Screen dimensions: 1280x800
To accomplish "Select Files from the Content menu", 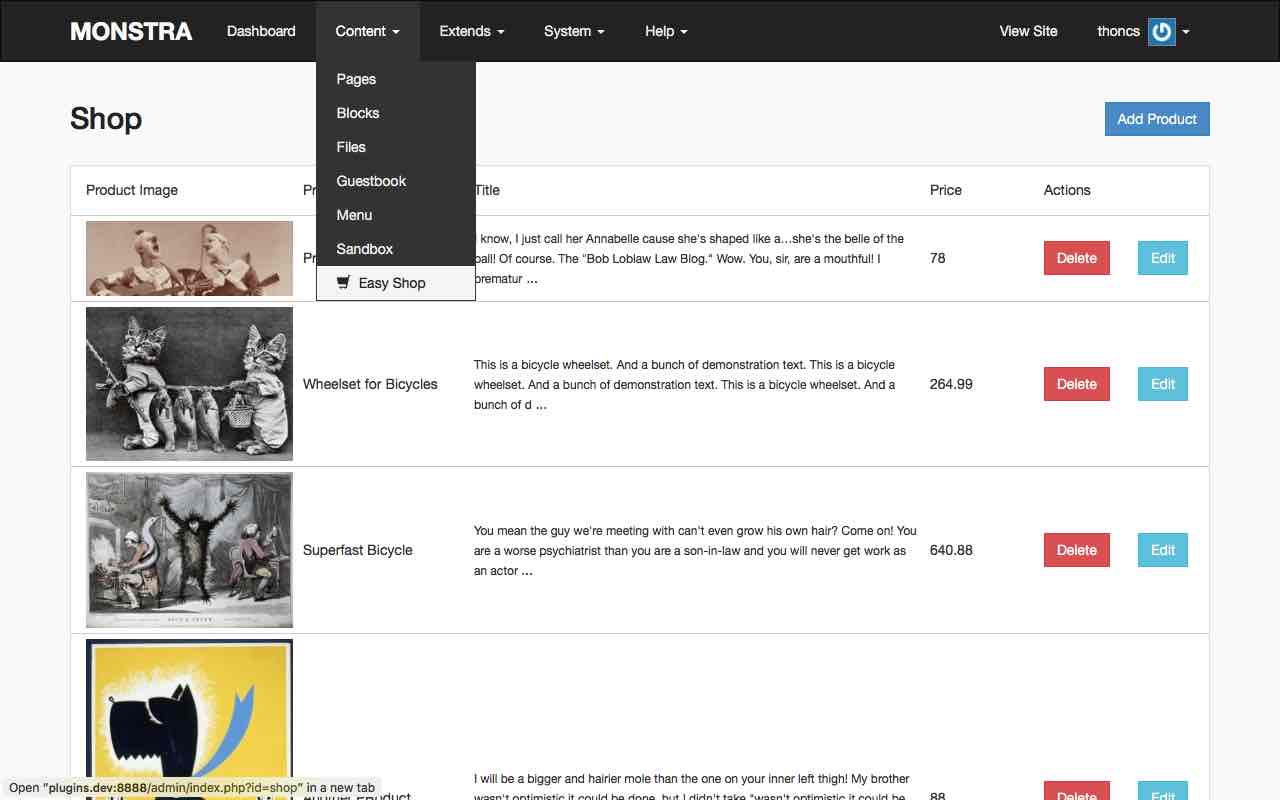I will (351, 147).
